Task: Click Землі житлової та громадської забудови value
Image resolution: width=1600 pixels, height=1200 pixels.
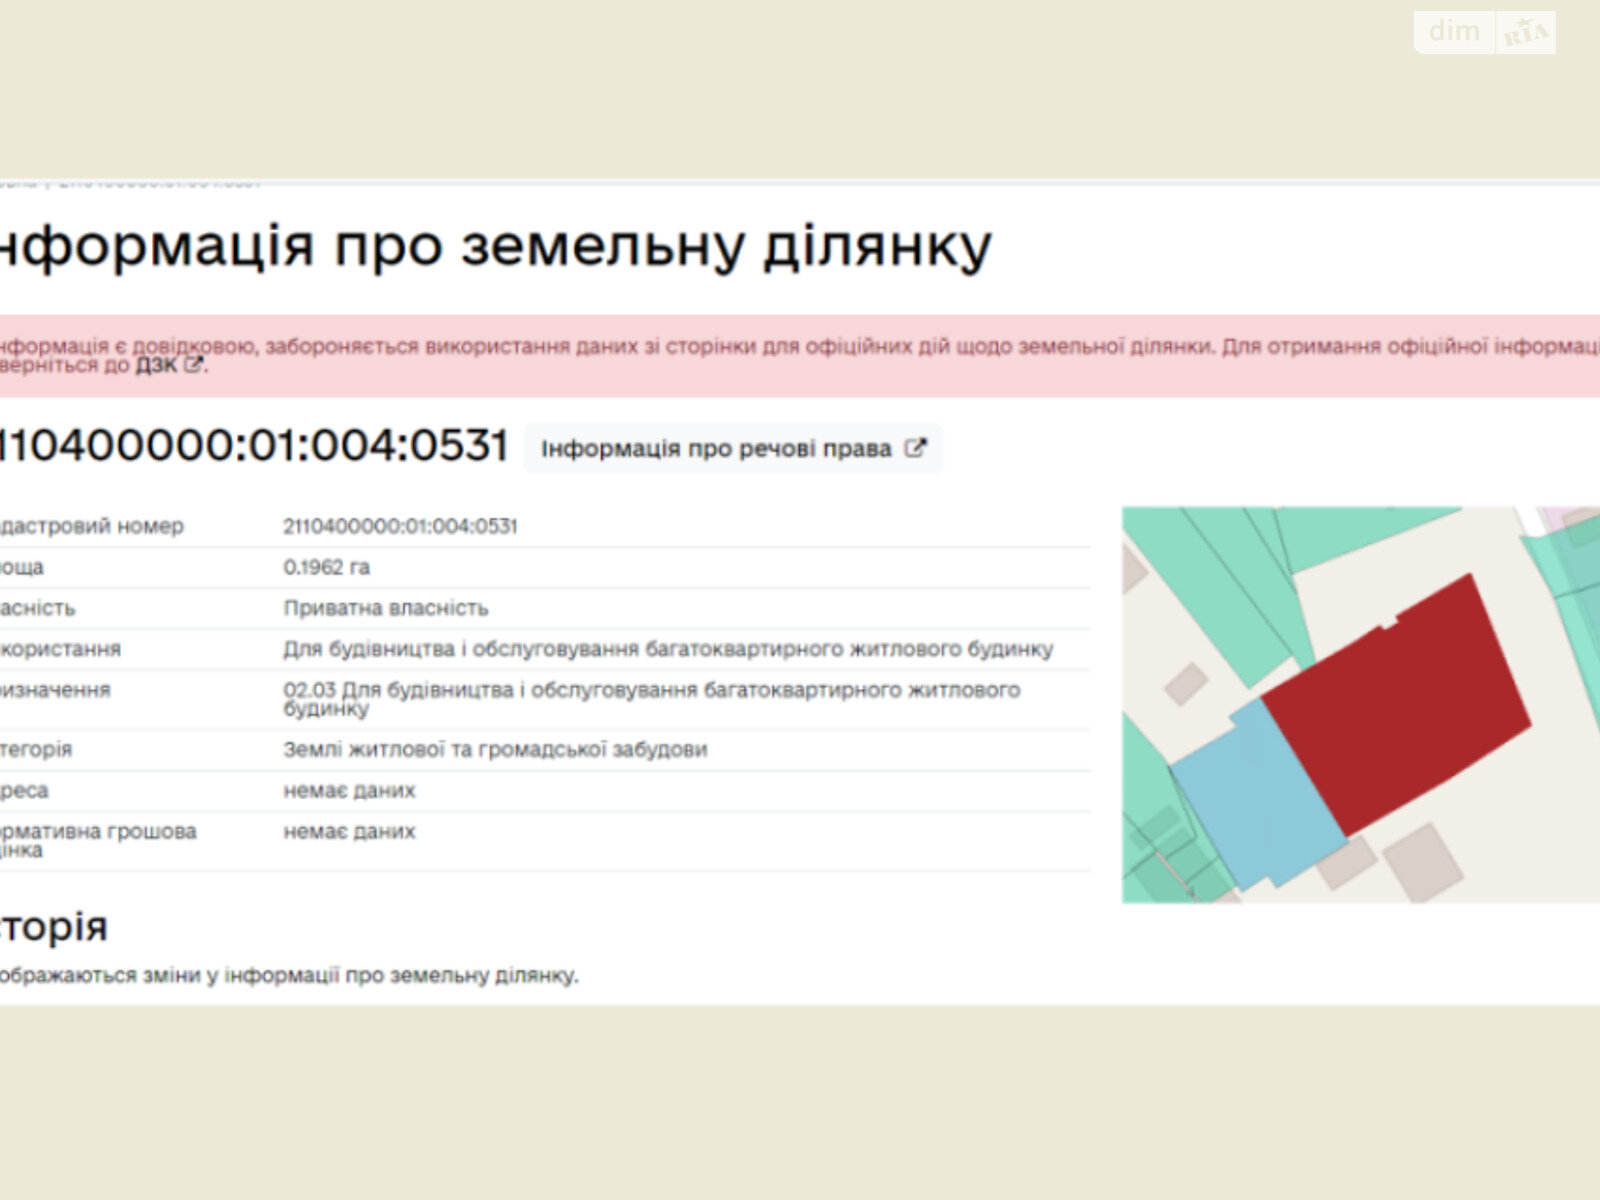Action: pyautogui.click(x=495, y=749)
